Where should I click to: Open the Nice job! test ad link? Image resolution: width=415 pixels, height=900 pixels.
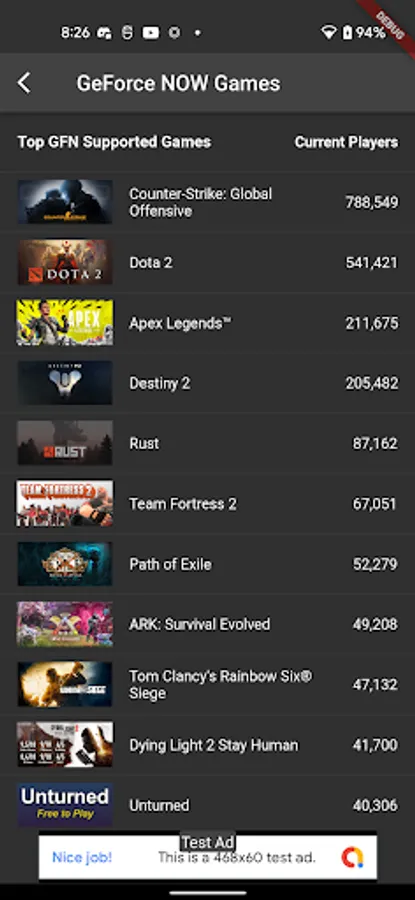[x=82, y=858]
